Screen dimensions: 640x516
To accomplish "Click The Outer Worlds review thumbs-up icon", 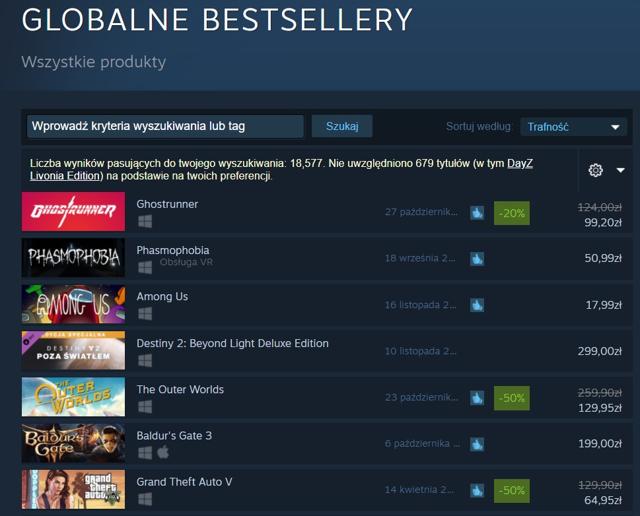I will 477,398.
